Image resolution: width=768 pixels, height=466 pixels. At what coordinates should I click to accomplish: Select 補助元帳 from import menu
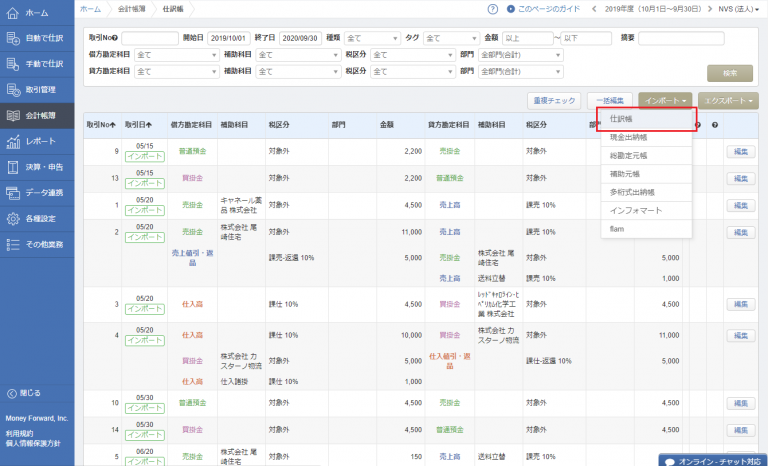[647, 174]
